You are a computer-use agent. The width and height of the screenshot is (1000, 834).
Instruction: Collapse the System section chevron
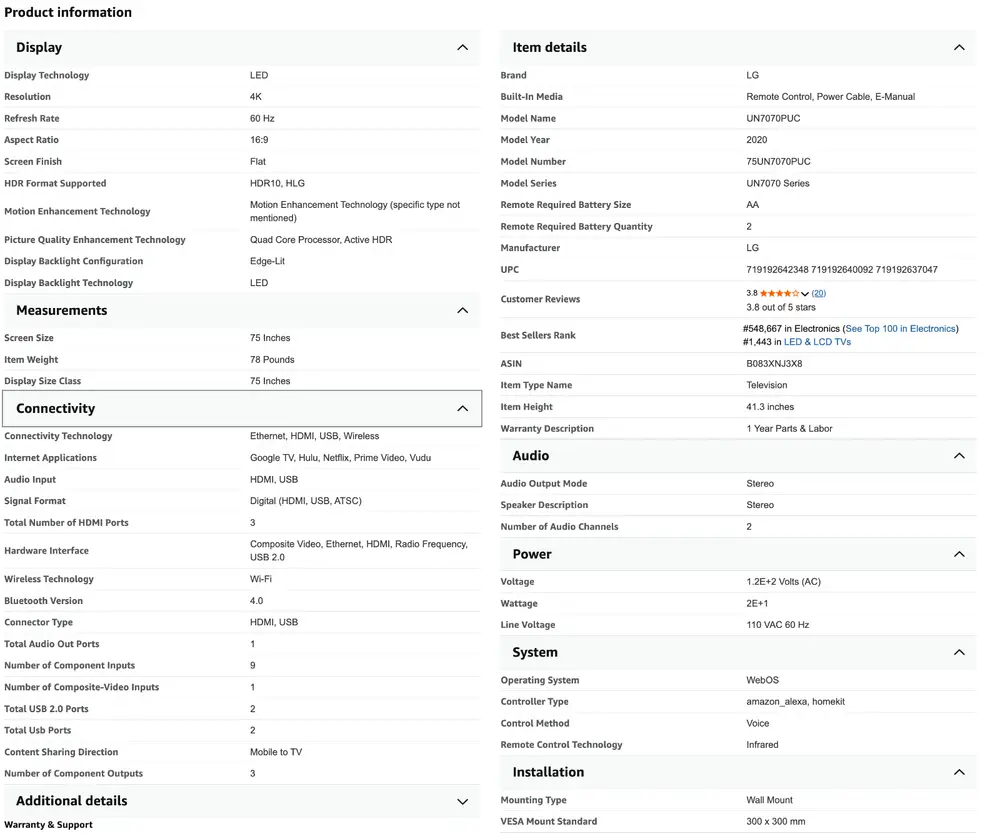(x=959, y=653)
